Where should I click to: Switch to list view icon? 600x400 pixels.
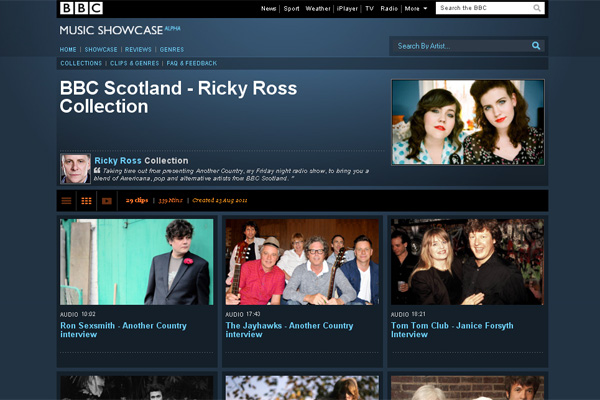67,200
